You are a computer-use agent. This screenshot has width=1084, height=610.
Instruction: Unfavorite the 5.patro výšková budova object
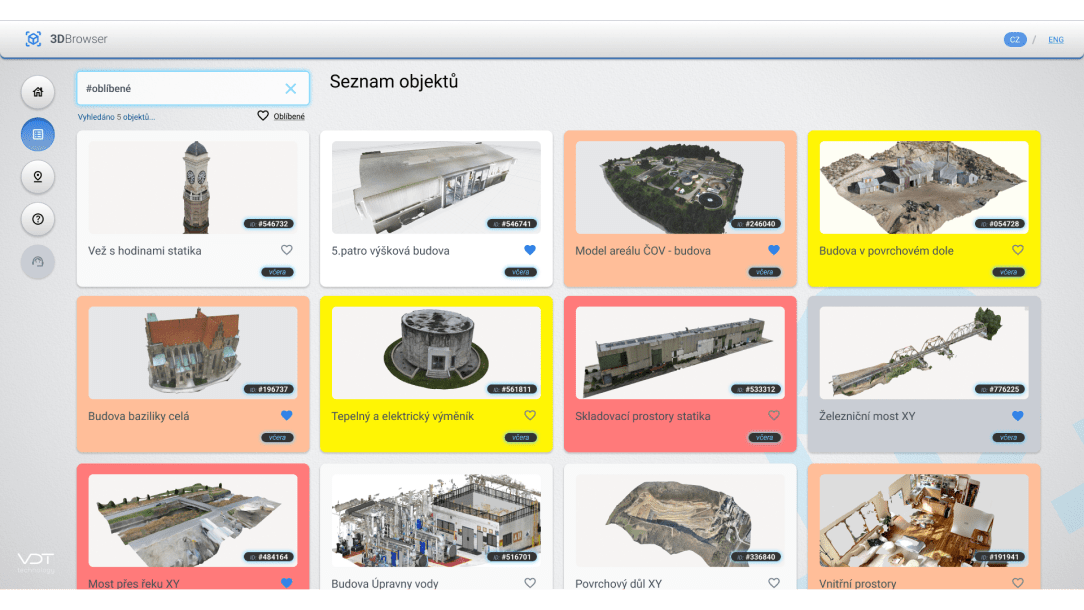[530, 250]
